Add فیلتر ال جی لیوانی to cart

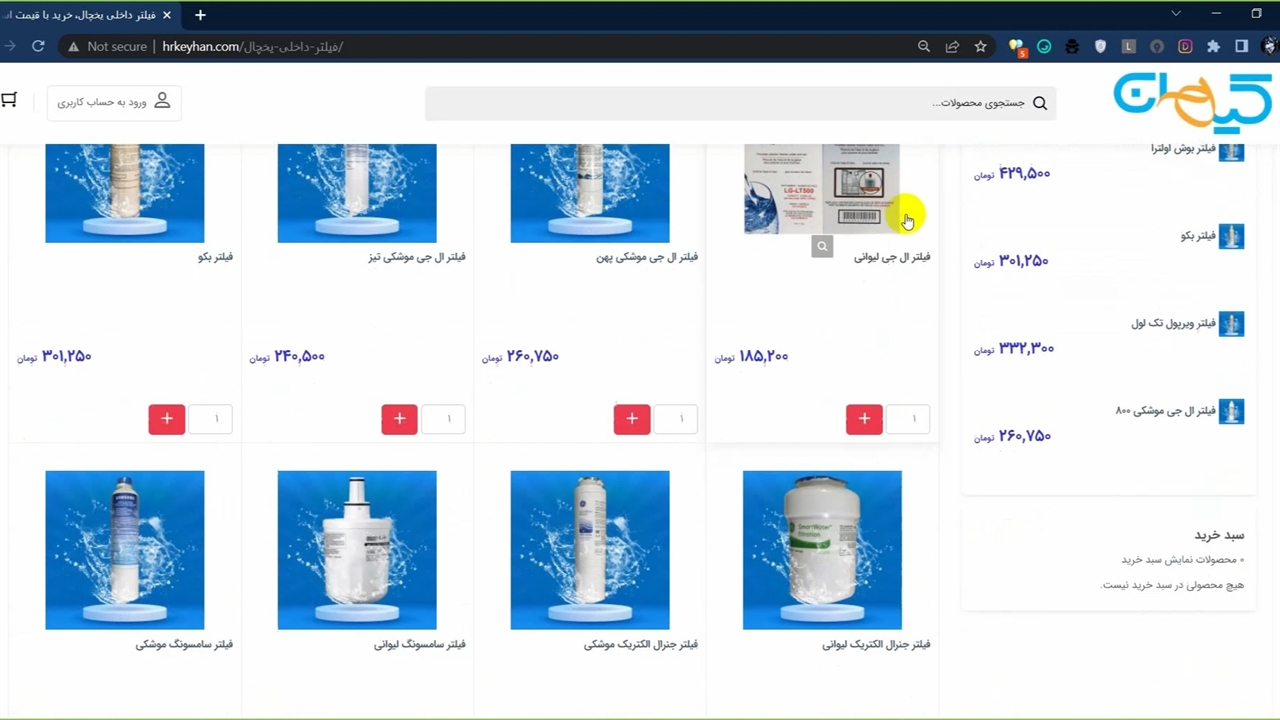click(864, 419)
